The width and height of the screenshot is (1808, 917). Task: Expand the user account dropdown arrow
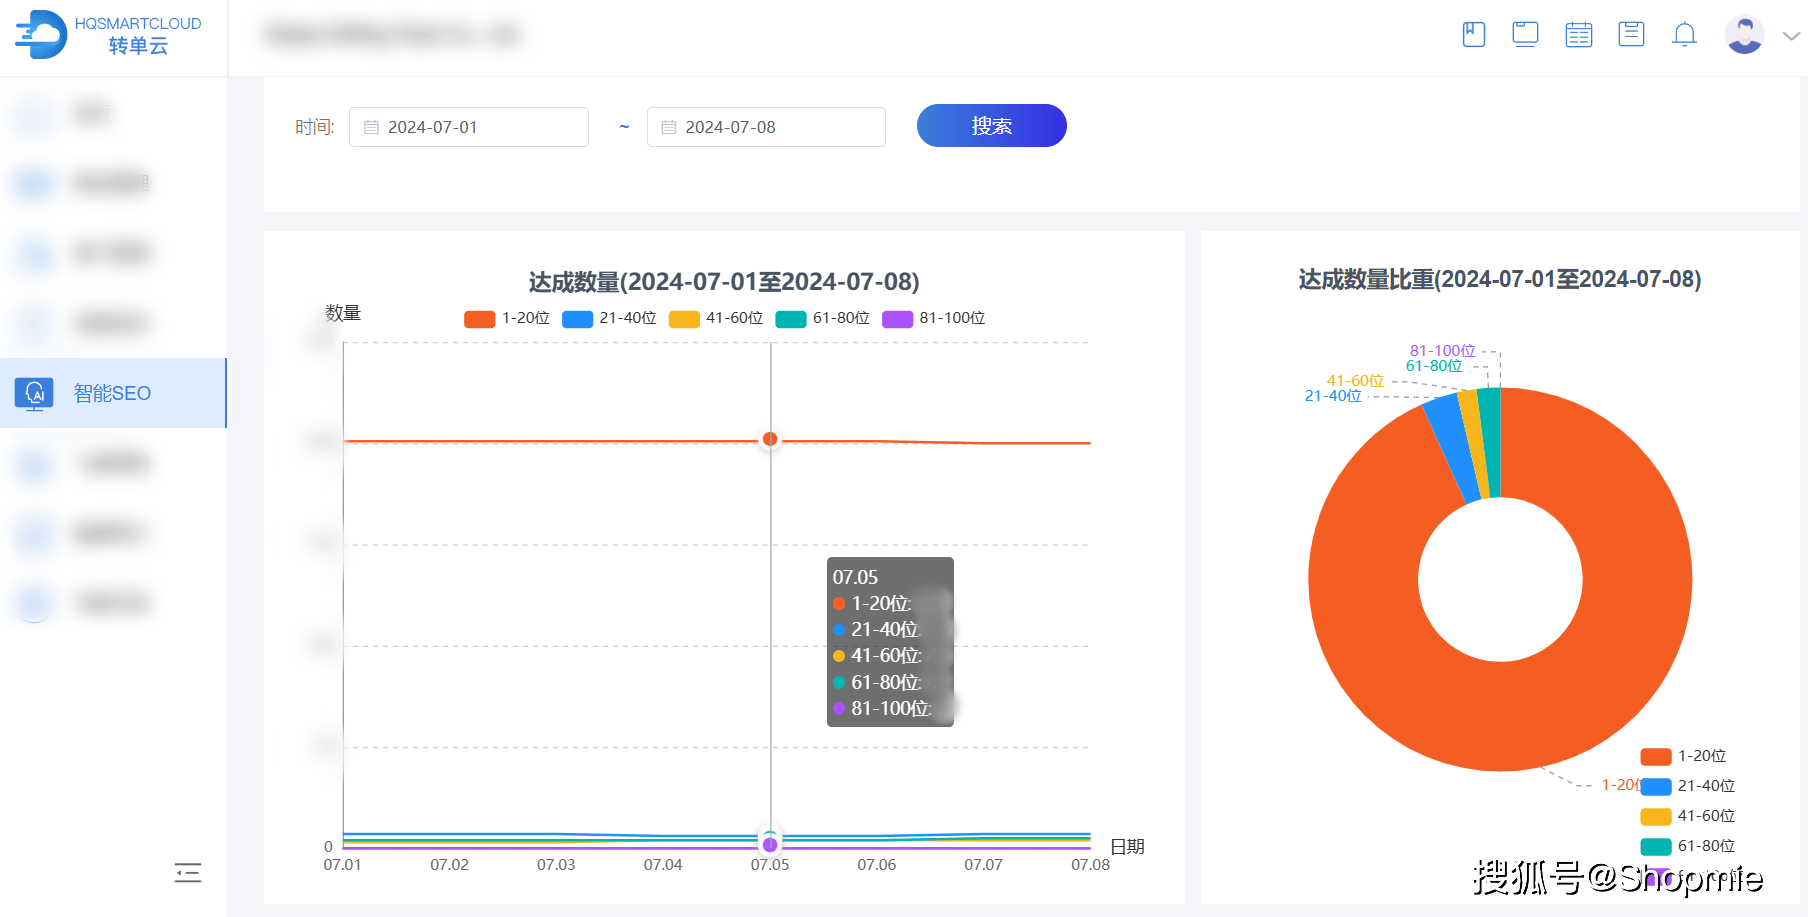click(1791, 36)
